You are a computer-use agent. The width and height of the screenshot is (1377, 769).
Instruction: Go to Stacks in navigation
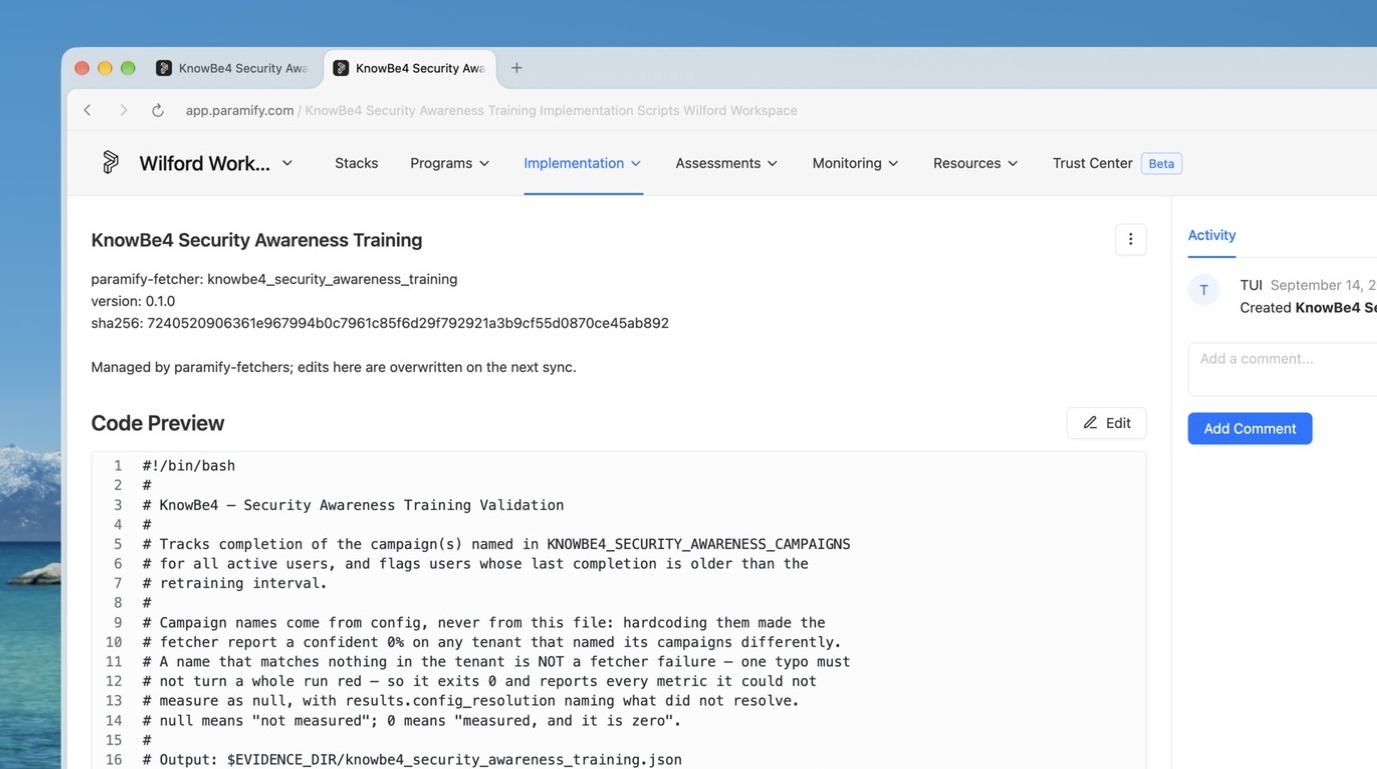coord(356,163)
